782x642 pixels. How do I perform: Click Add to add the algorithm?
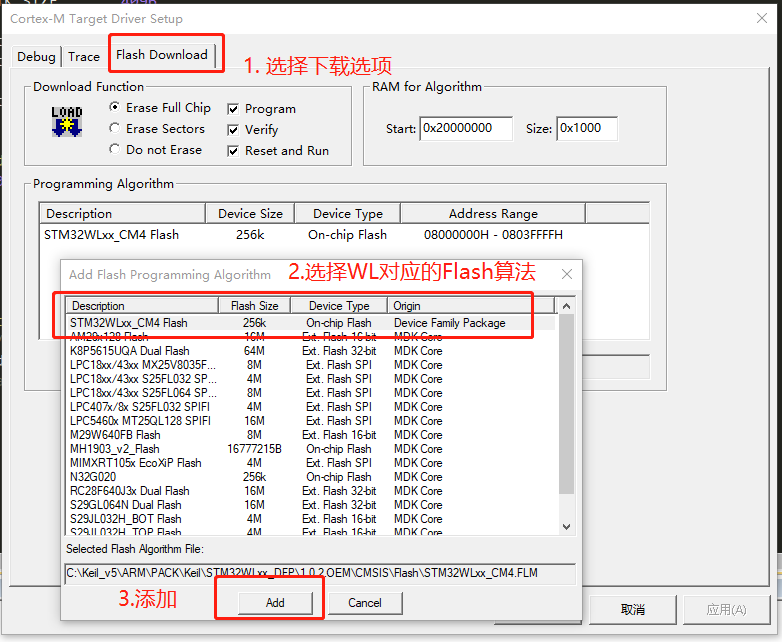click(275, 603)
